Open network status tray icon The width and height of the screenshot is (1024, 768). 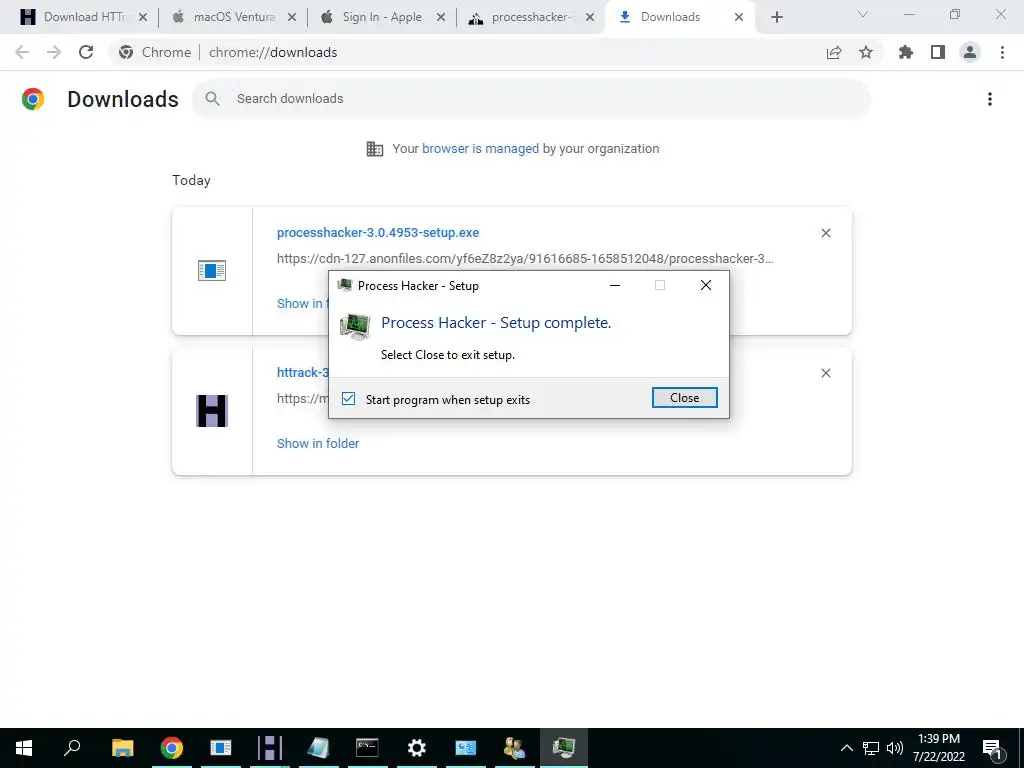tap(871, 748)
